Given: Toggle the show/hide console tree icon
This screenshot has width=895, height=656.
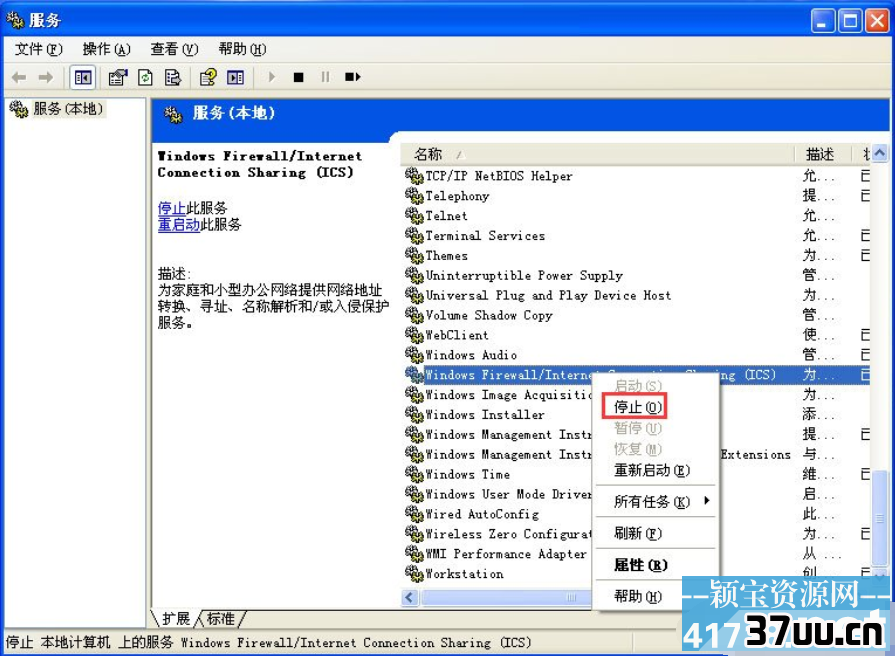Looking at the screenshot, I should [x=83, y=77].
